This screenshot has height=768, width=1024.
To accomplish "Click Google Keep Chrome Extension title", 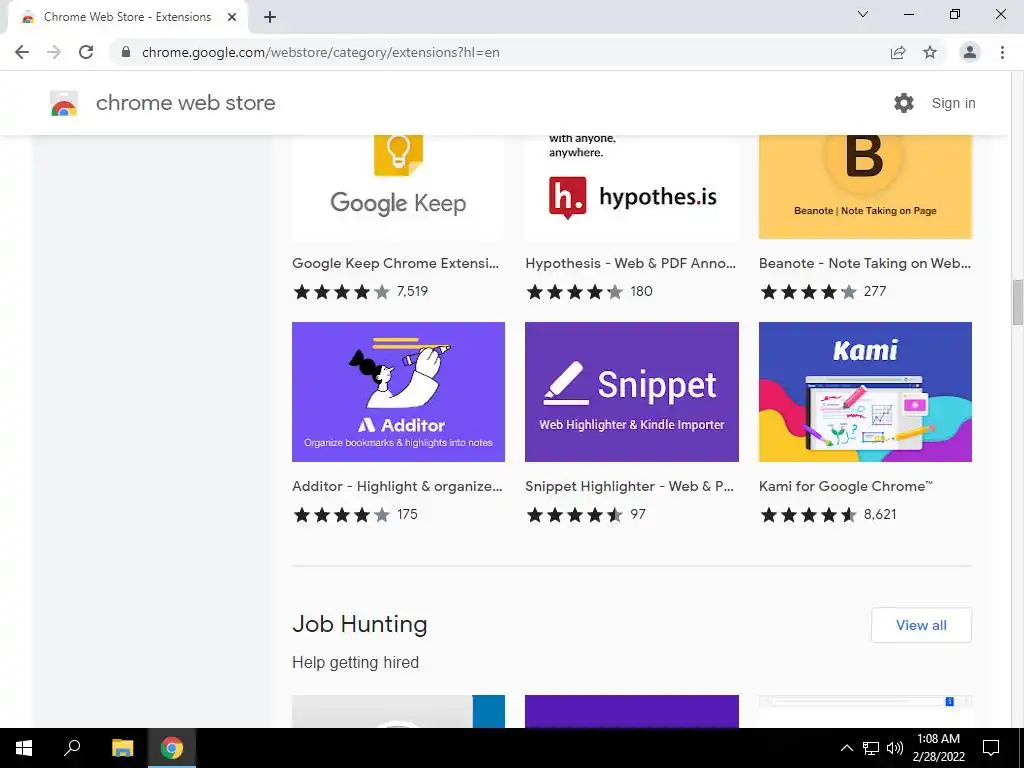I will click(x=395, y=263).
